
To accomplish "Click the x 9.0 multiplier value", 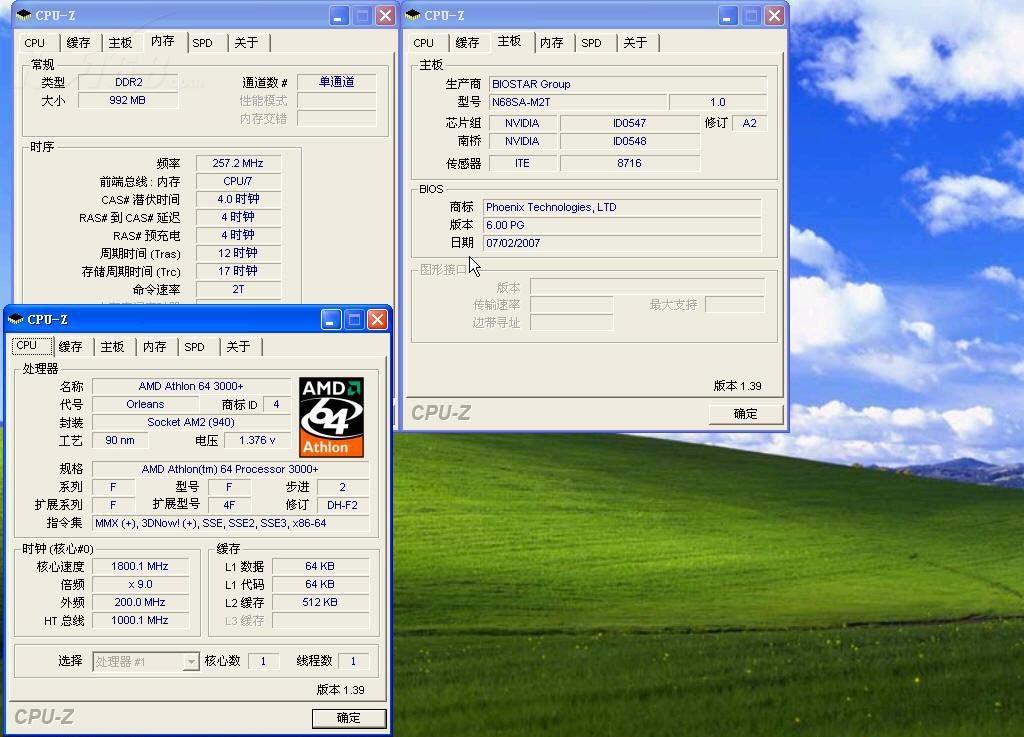I will coord(140,585).
